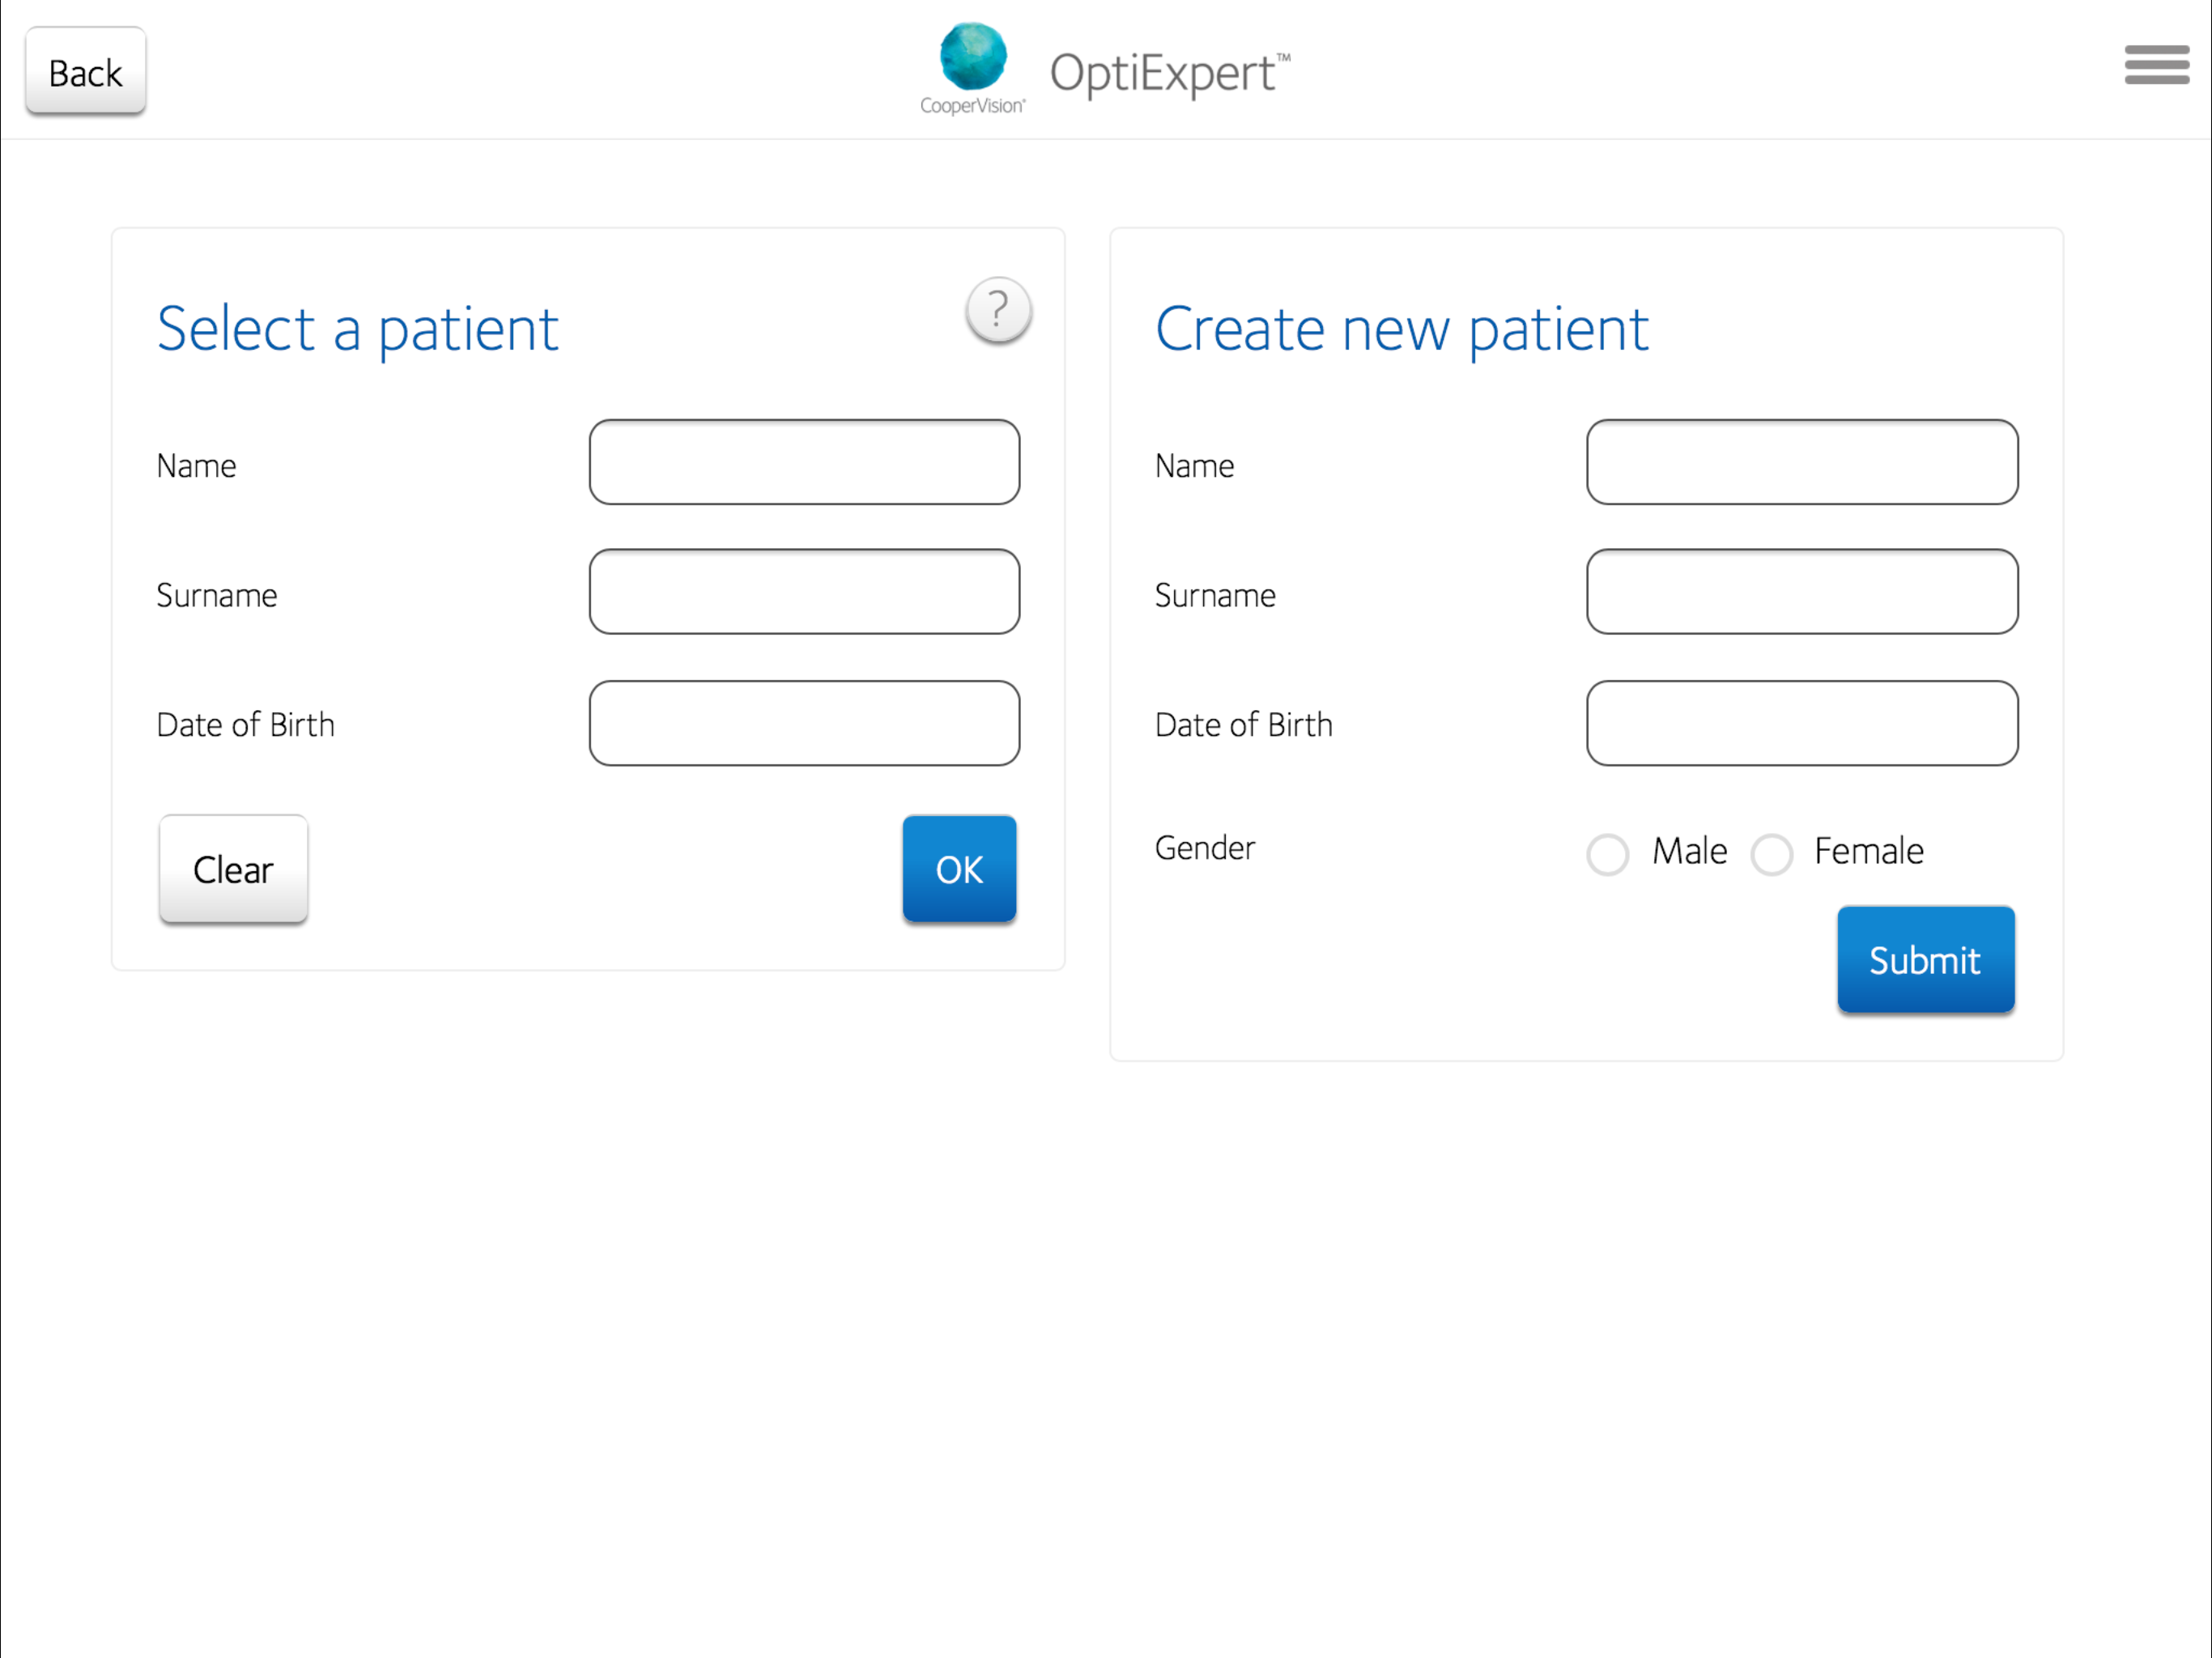Focus Date of Birth under Create new patient
Viewport: 2212px width, 1658px height.
(x=1802, y=723)
